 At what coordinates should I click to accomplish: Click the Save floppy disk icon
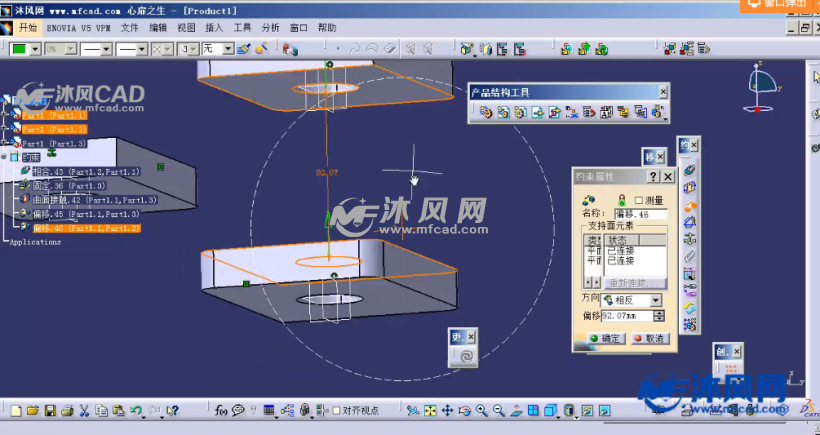coord(50,411)
